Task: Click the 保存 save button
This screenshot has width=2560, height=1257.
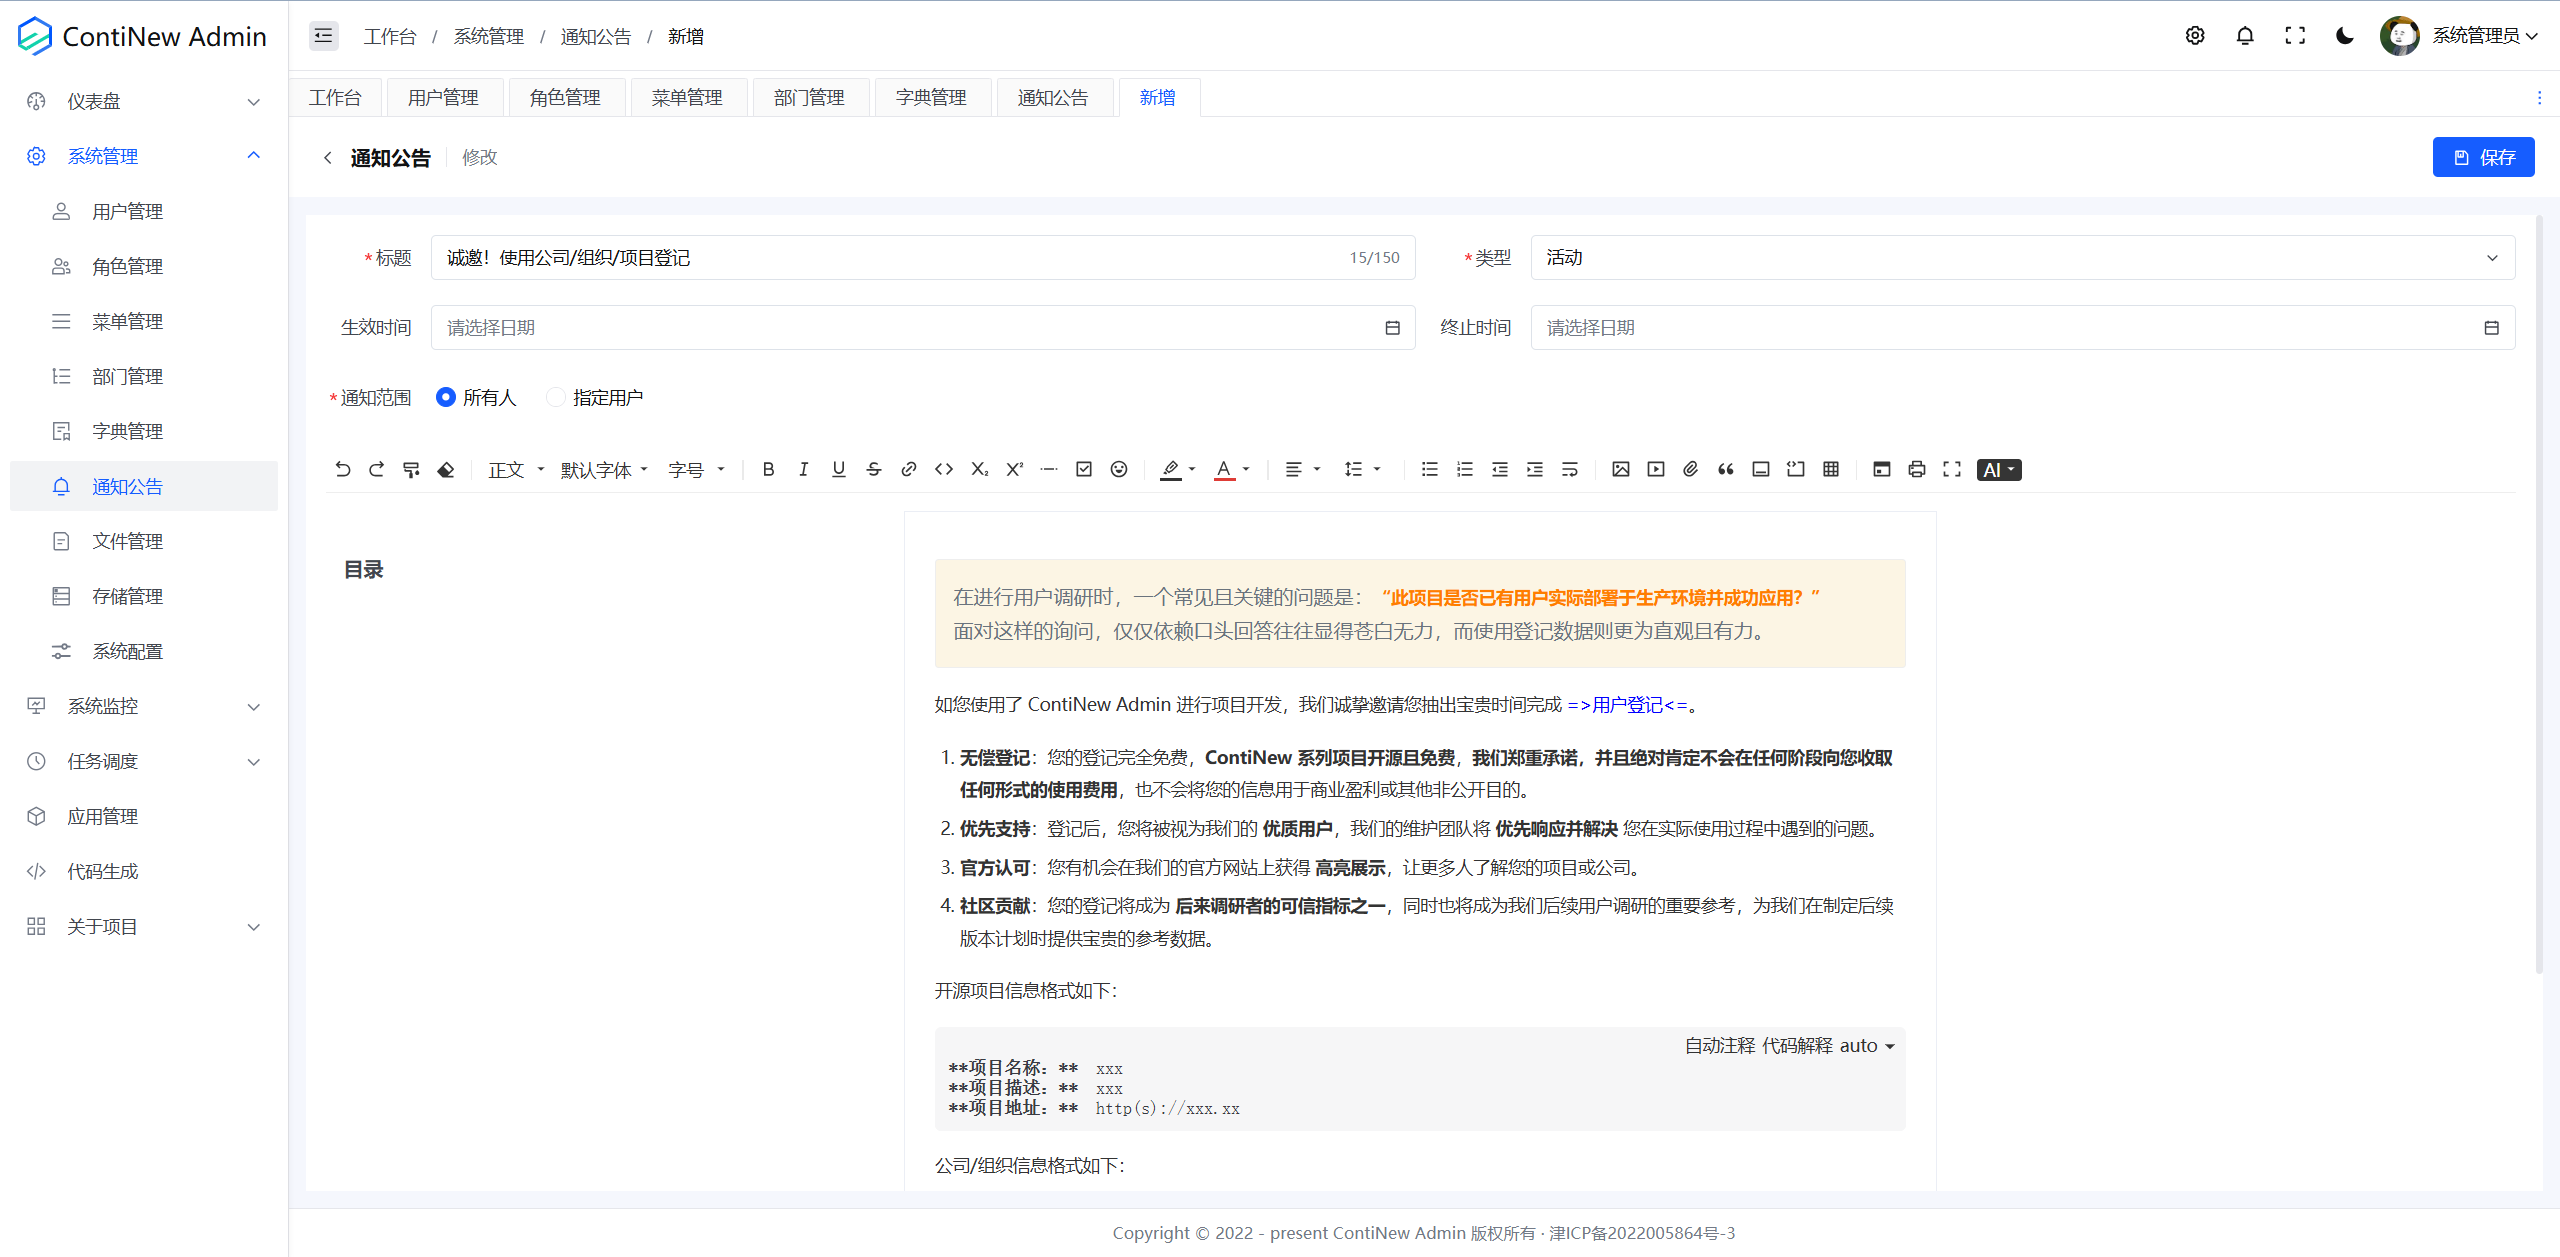Action: (2484, 157)
